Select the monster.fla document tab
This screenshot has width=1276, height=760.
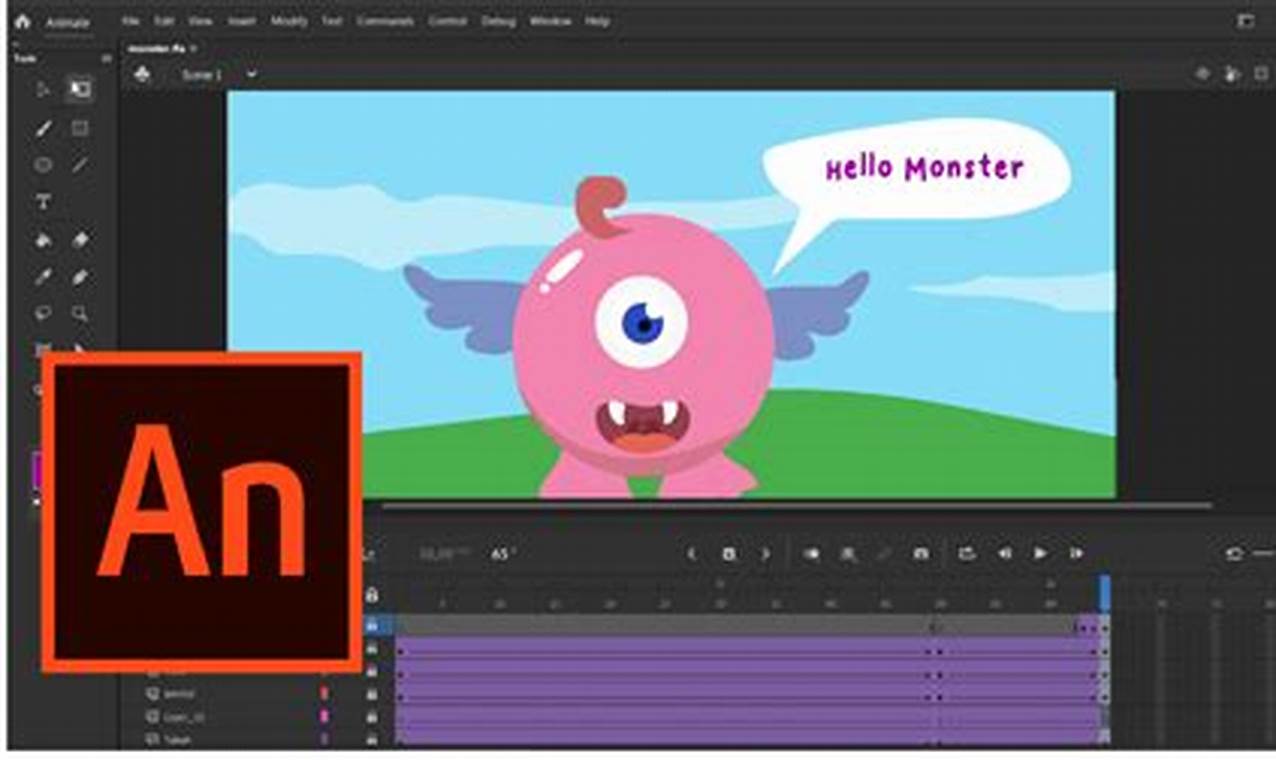tap(157, 48)
